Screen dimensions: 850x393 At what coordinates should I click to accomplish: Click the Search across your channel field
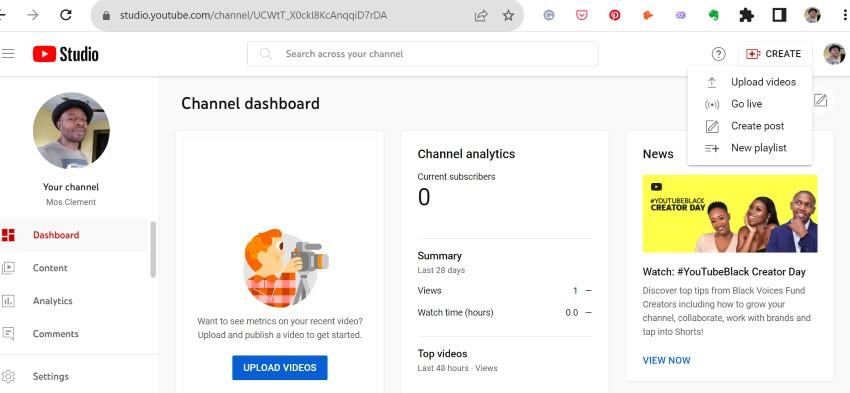(423, 54)
